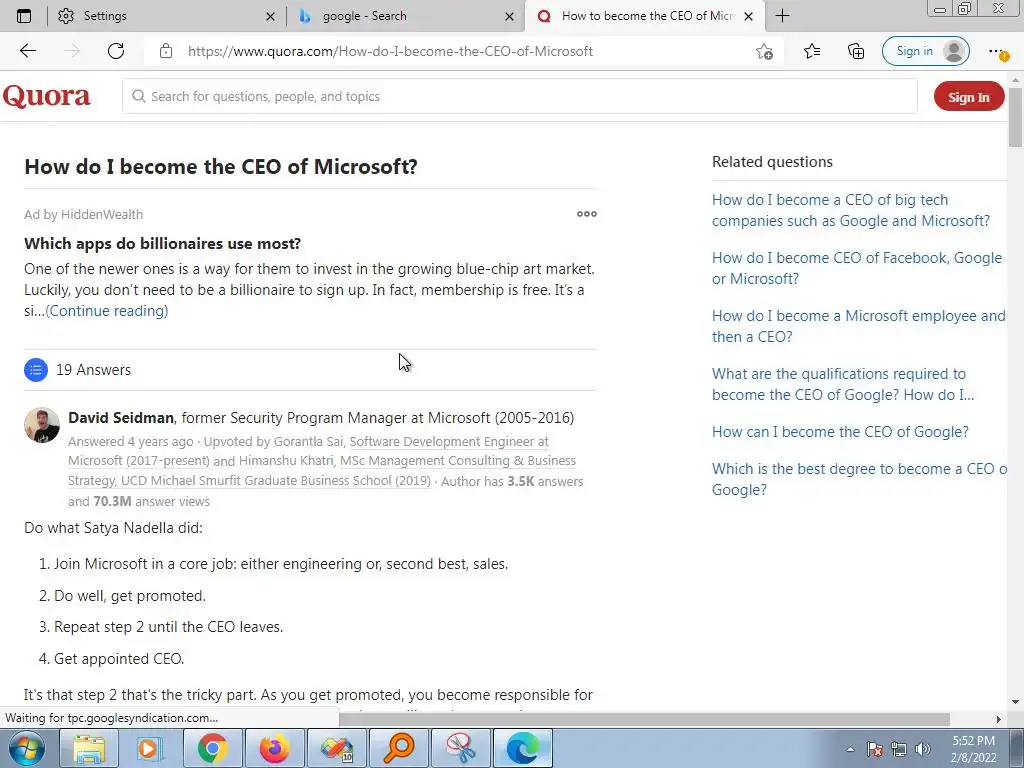Click the Ad by HiddenWealth label

click(84, 214)
